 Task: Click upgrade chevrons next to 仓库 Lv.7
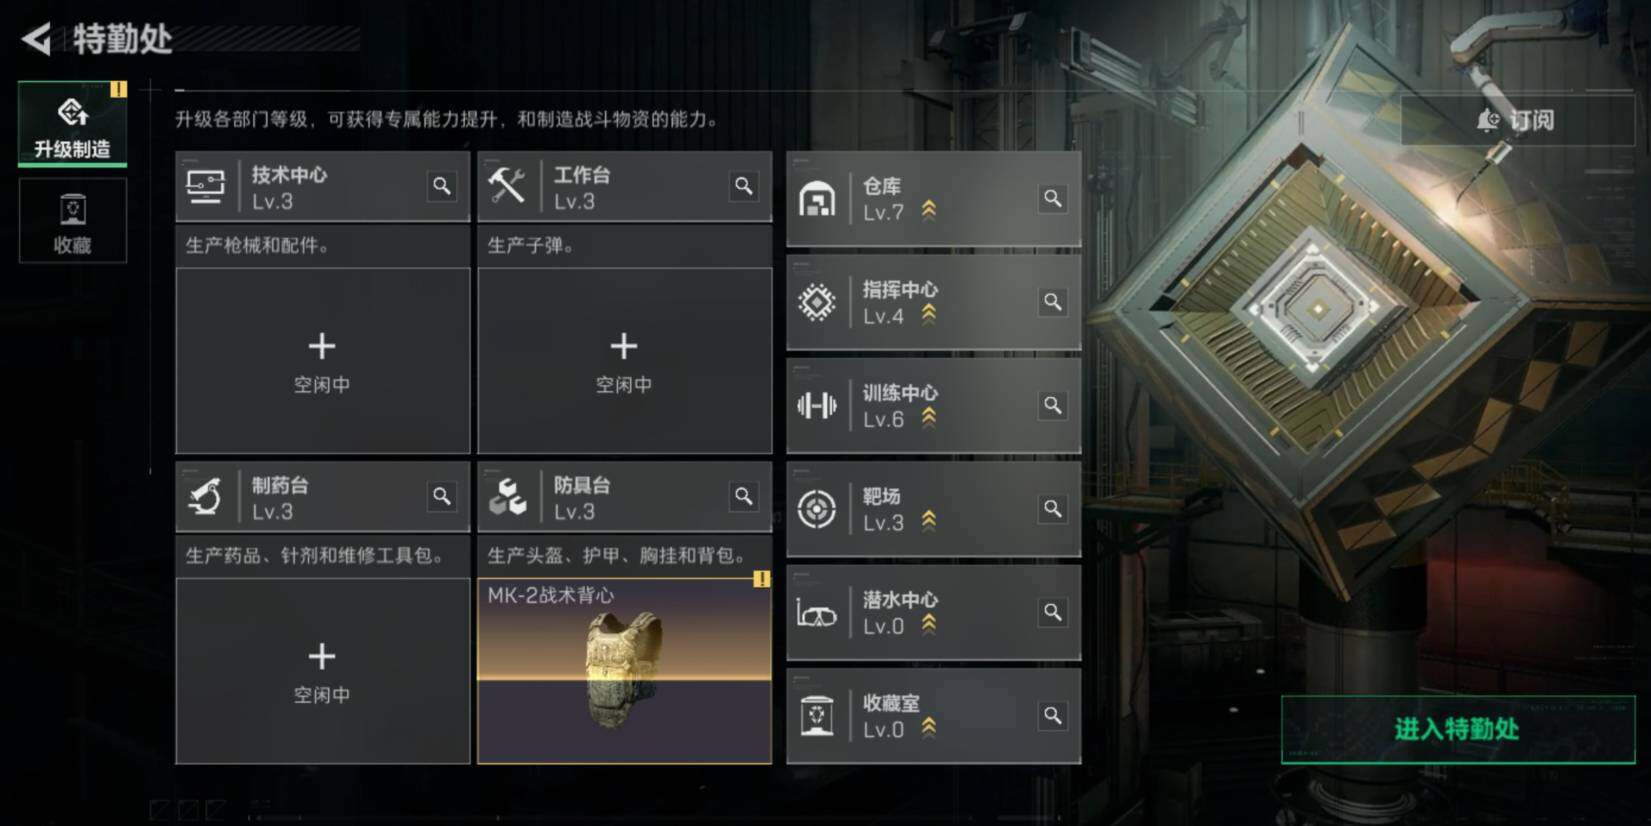[x=929, y=211]
